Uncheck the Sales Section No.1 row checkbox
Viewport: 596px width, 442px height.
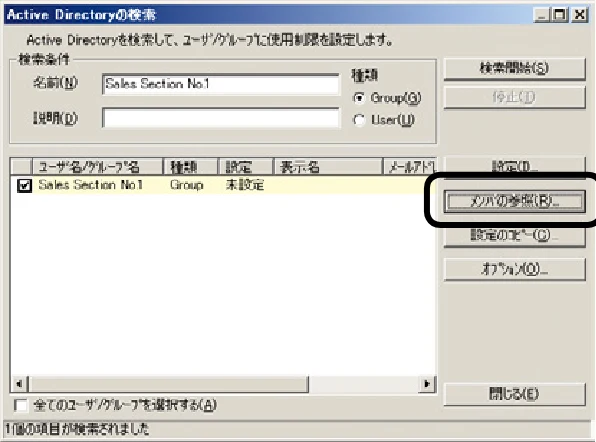coord(24,185)
